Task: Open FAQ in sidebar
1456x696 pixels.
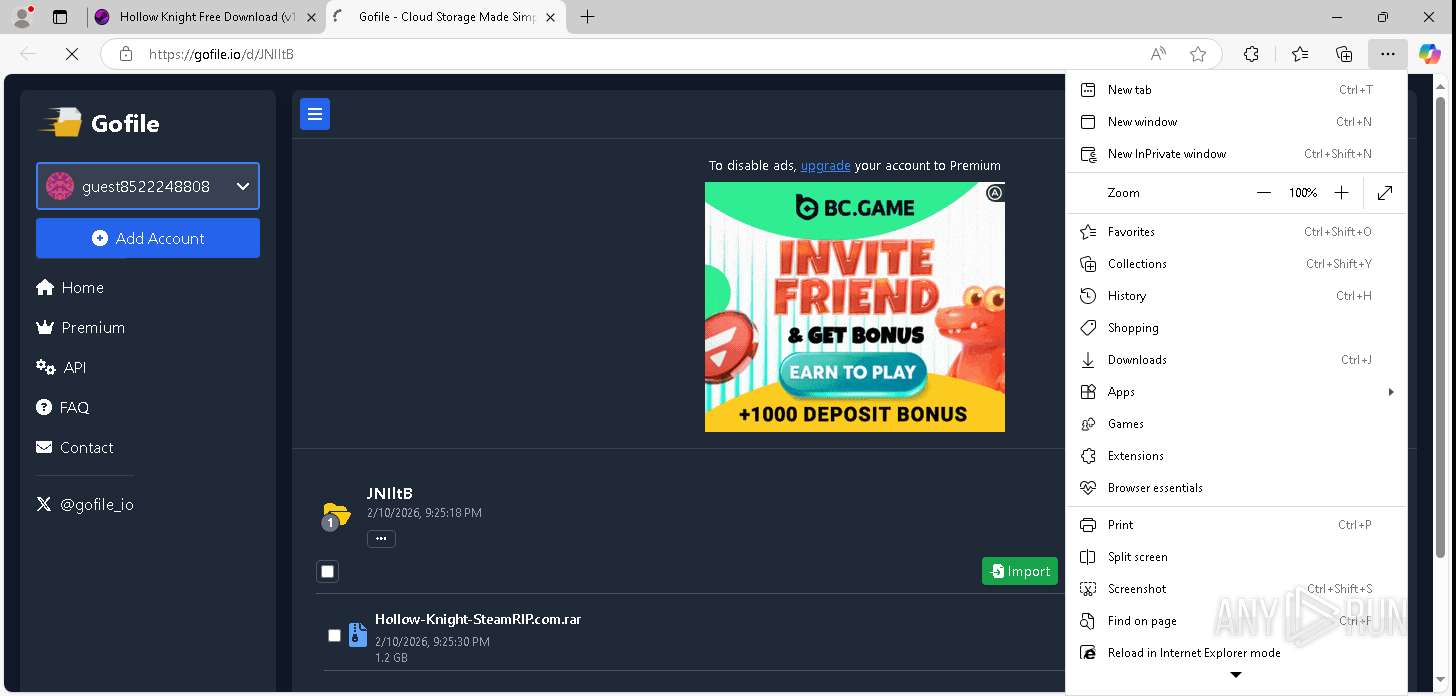Action: pyautogui.click(x=62, y=407)
